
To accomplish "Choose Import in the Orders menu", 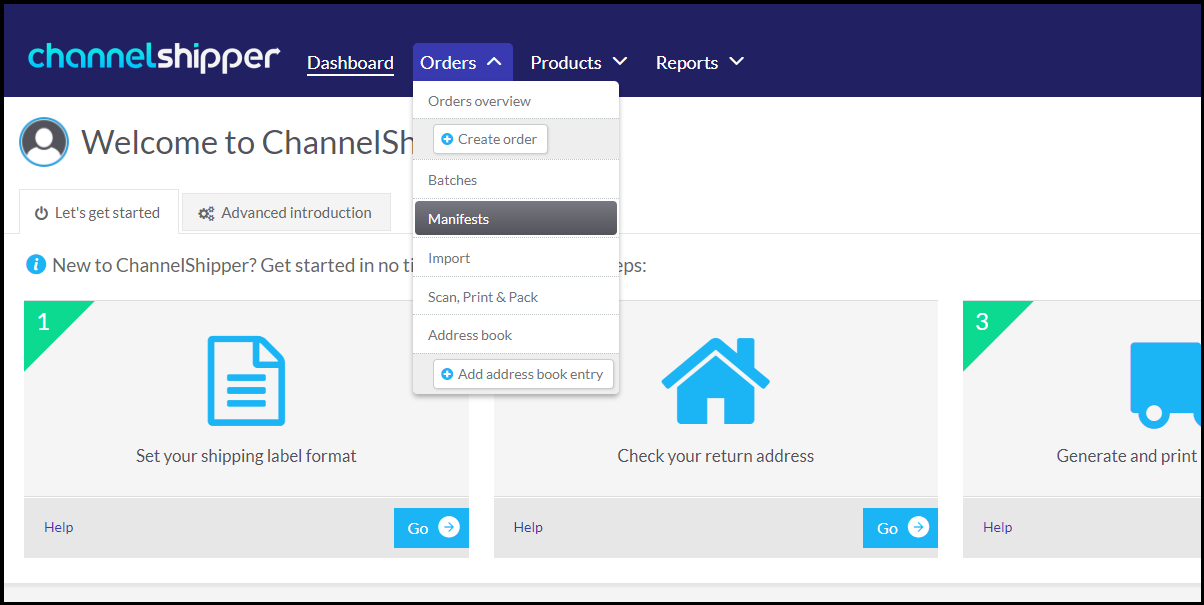I will 449,258.
